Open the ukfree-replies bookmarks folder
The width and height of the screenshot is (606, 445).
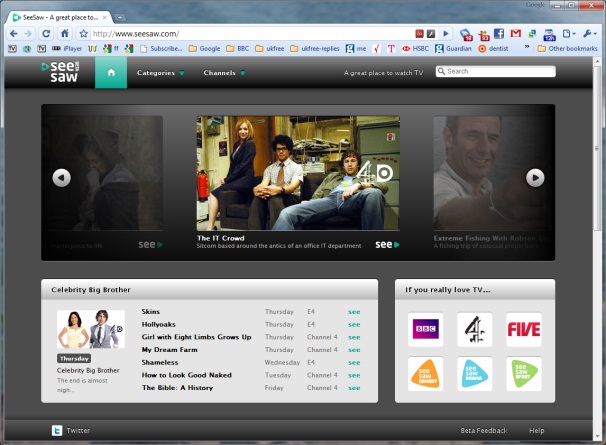315,48
